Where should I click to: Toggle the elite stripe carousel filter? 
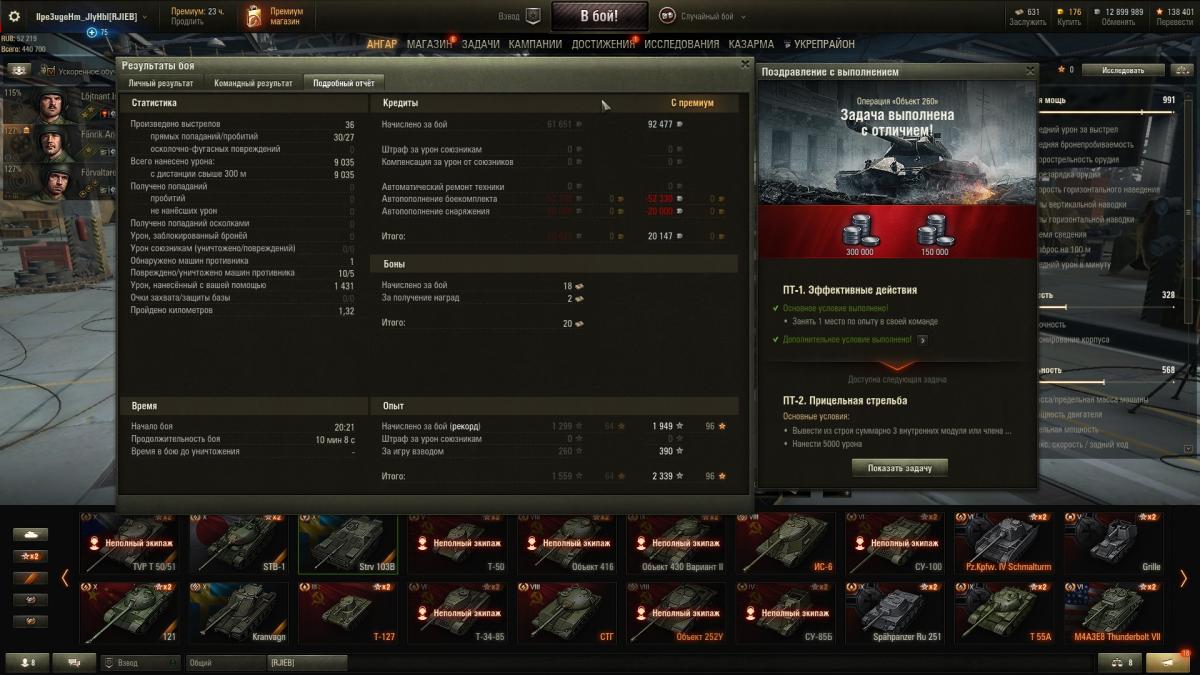tap(30, 578)
